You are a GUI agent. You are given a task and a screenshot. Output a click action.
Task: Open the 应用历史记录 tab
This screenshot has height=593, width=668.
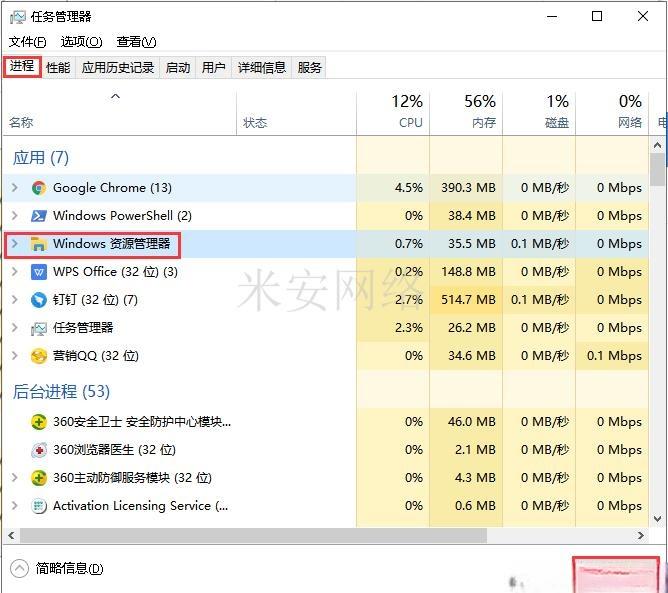tap(118, 67)
